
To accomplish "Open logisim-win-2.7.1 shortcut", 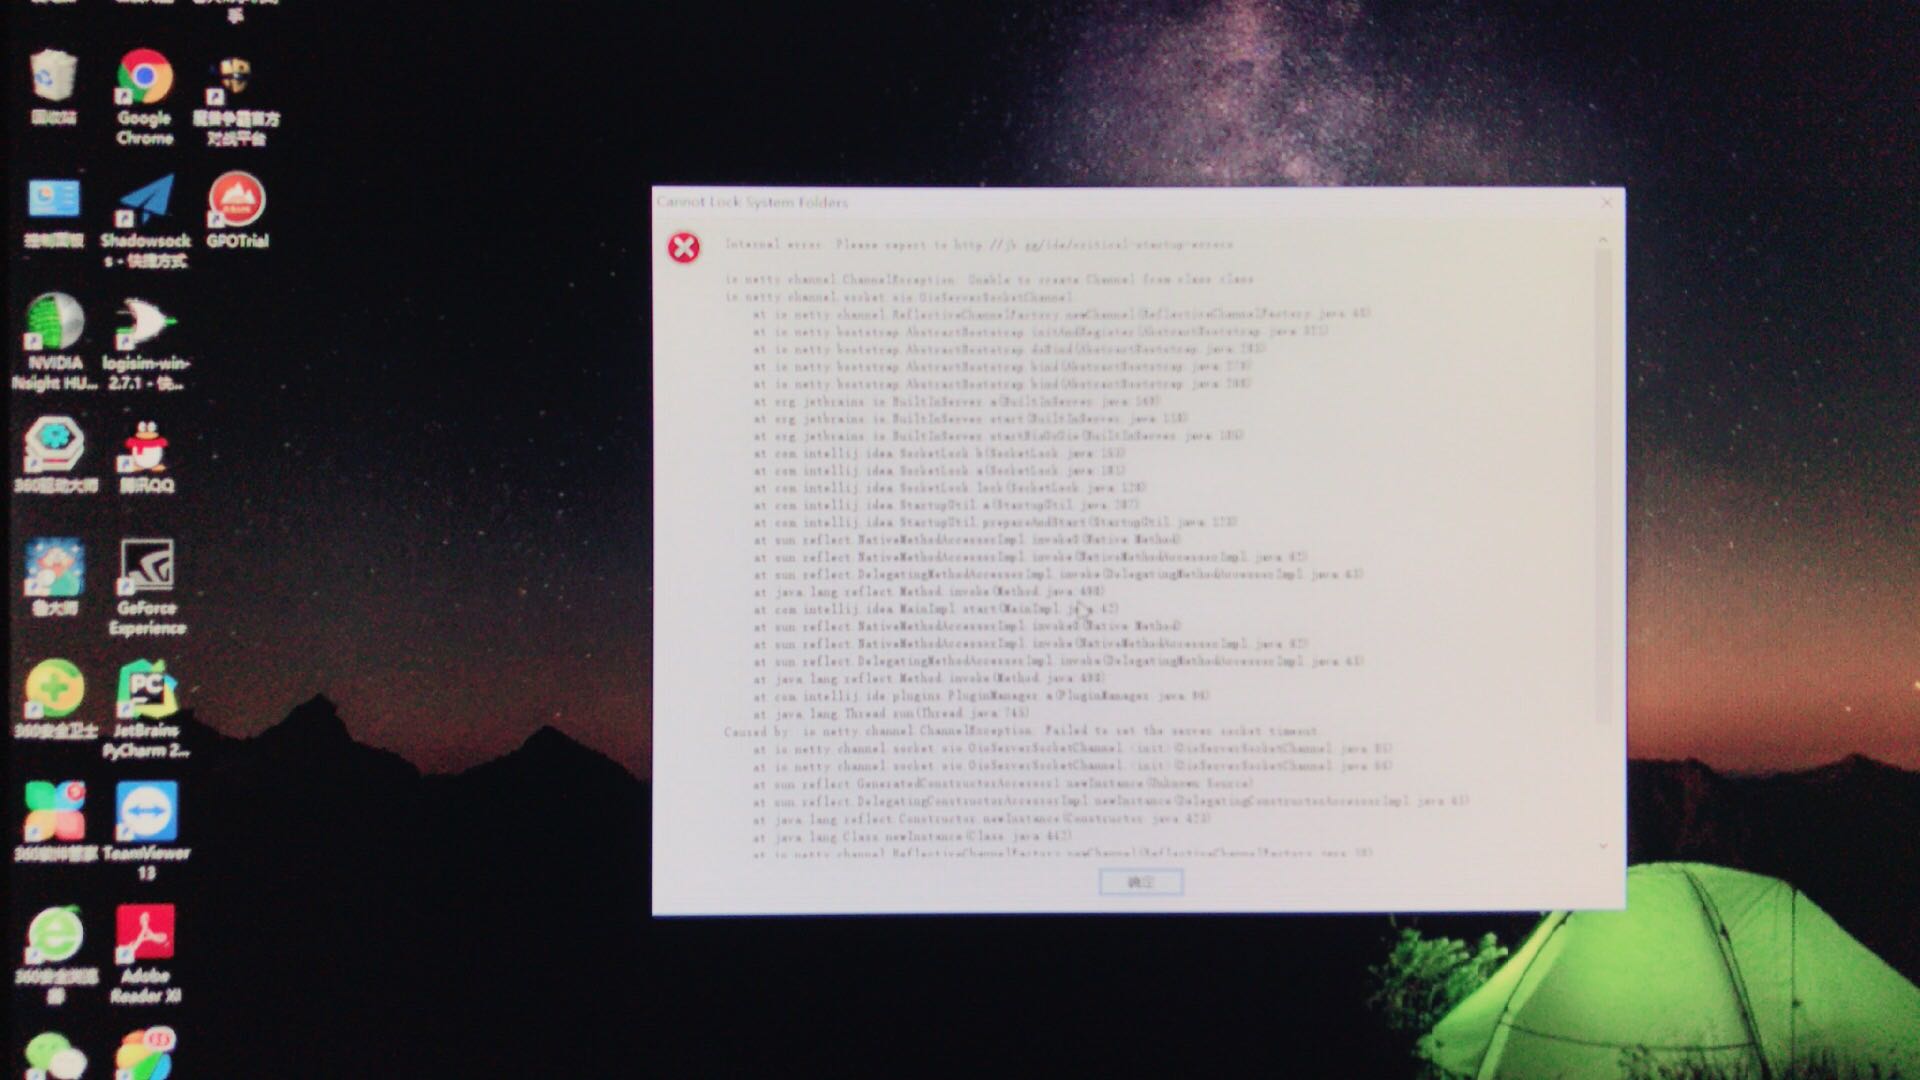I will click(x=145, y=323).
